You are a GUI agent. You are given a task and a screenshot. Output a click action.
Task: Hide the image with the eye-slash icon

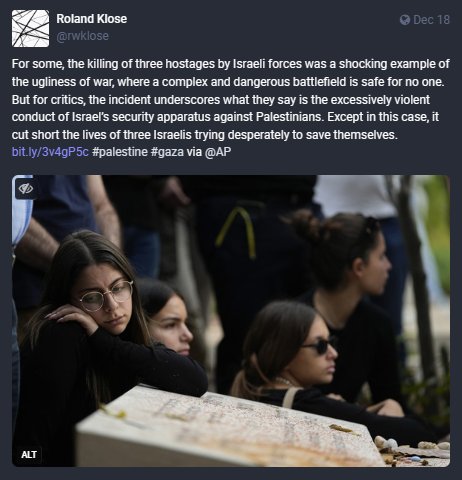click(26, 189)
